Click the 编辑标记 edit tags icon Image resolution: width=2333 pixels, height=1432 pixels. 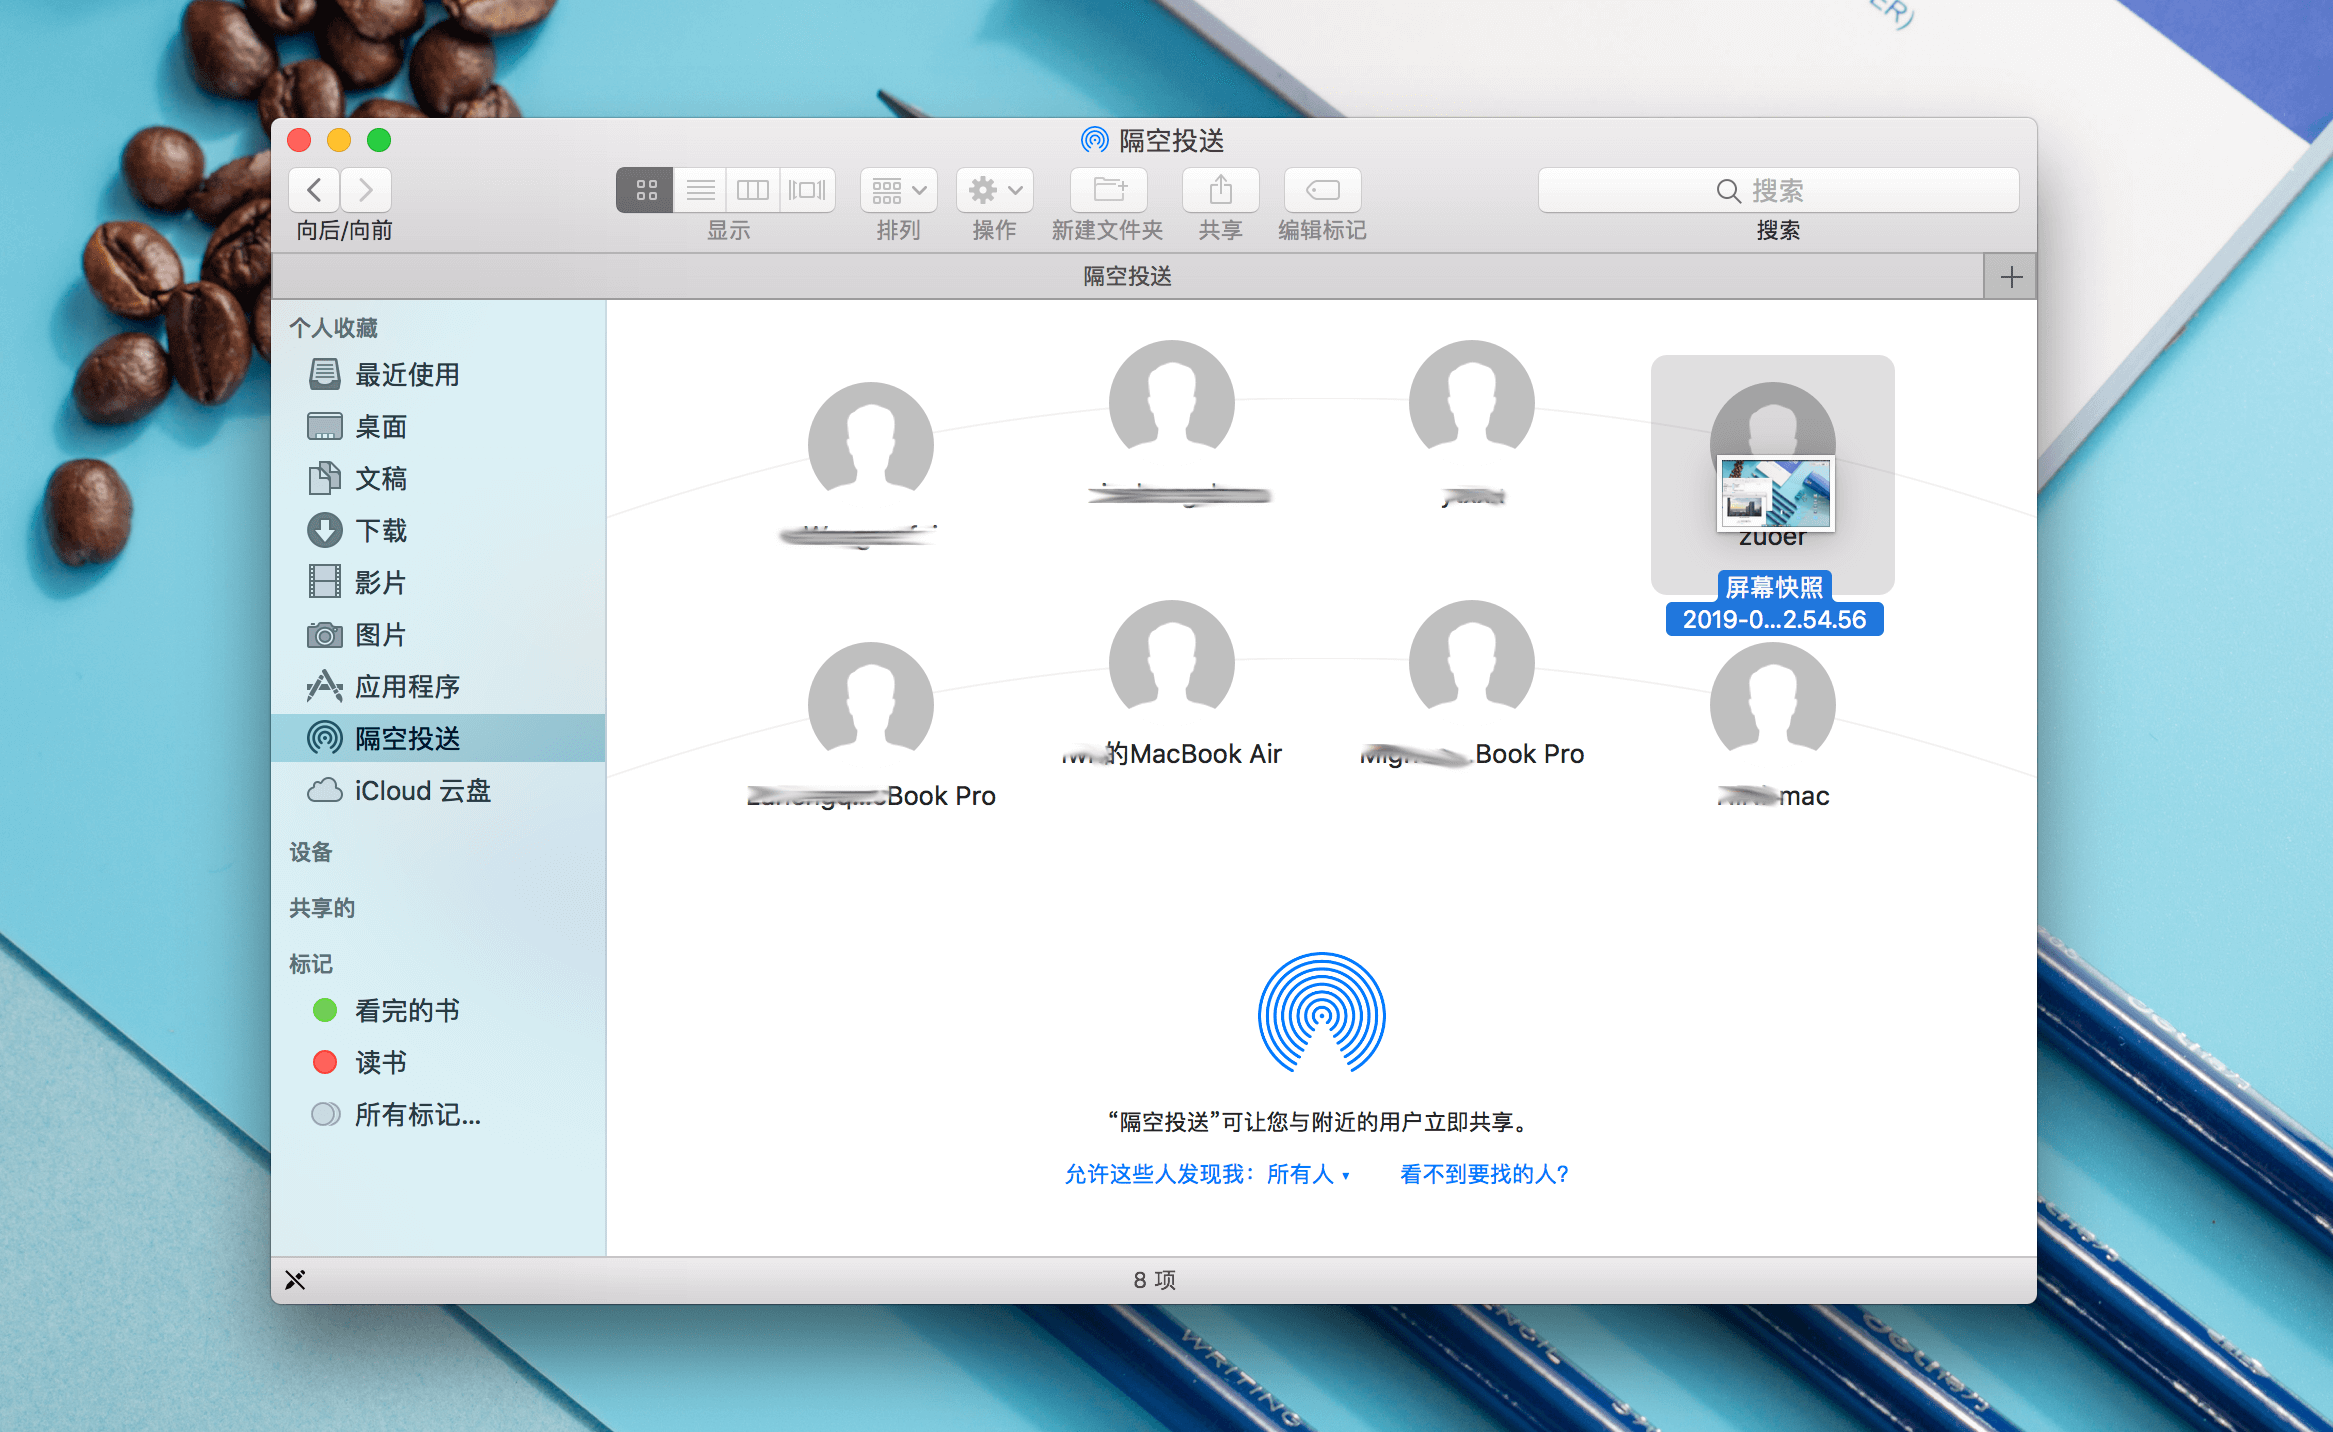tap(1322, 190)
